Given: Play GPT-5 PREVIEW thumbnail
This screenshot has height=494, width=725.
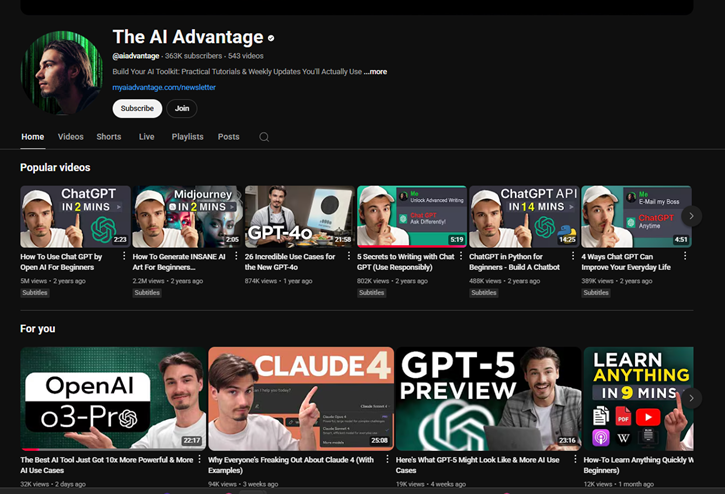Looking at the screenshot, I should [x=489, y=399].
